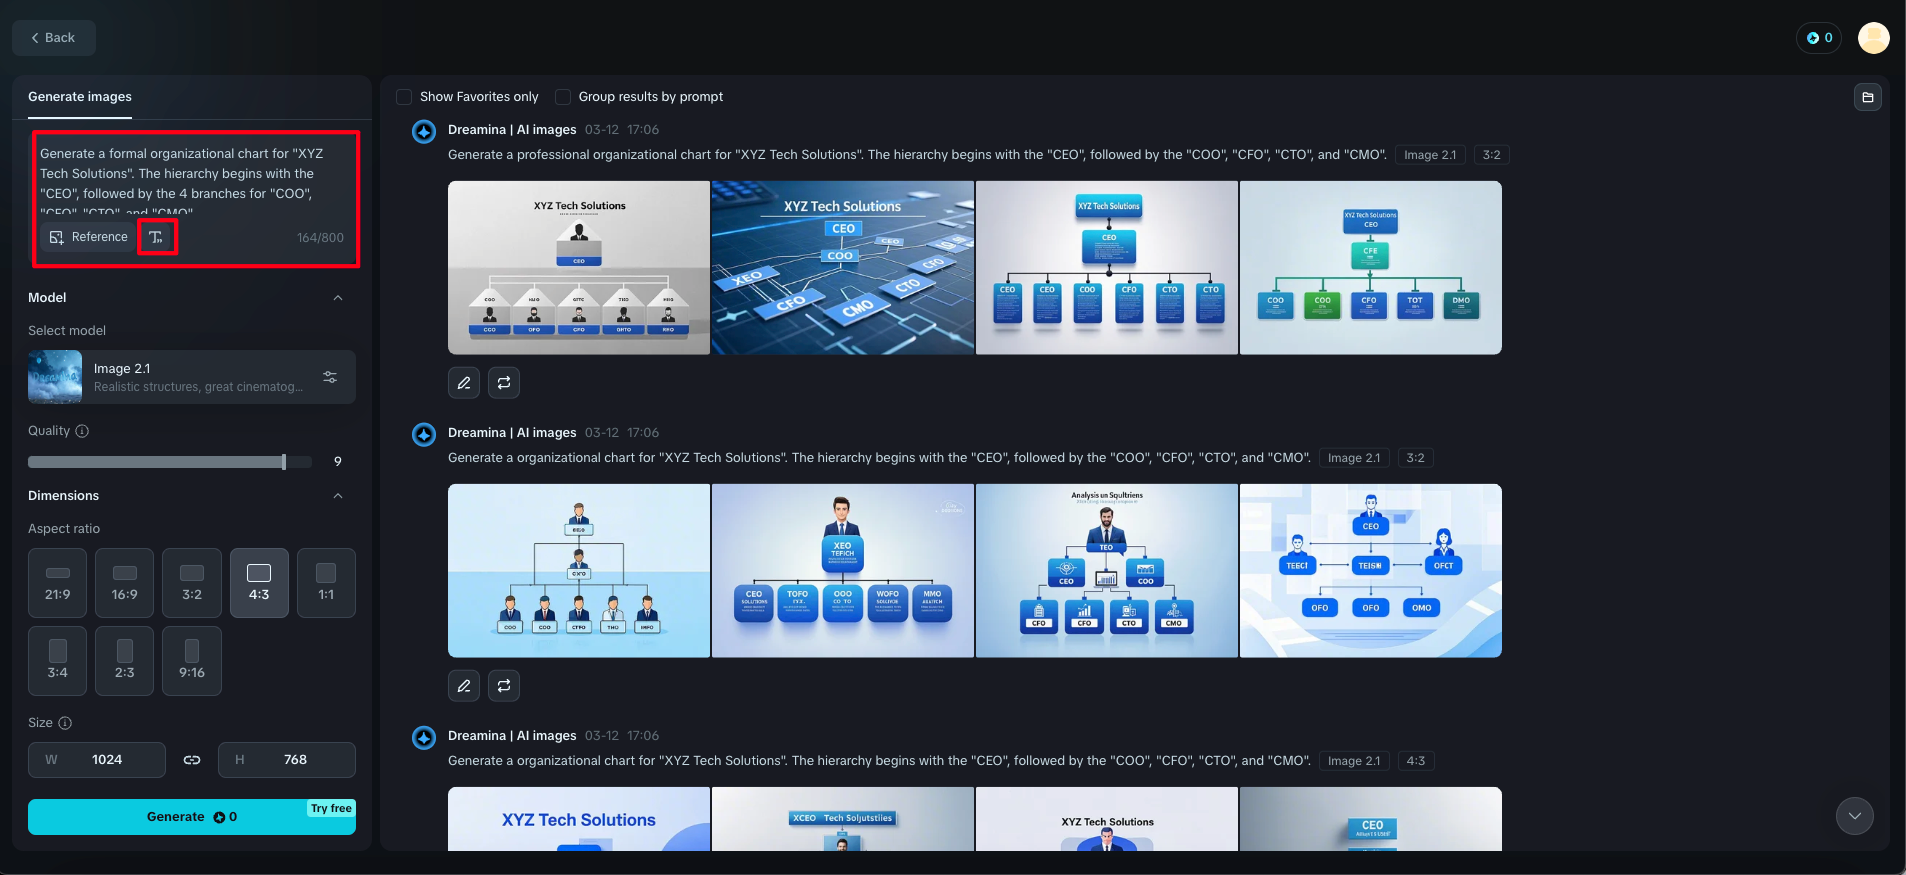
Task: Click the Quality value 9
Action: tap(338, 462)
